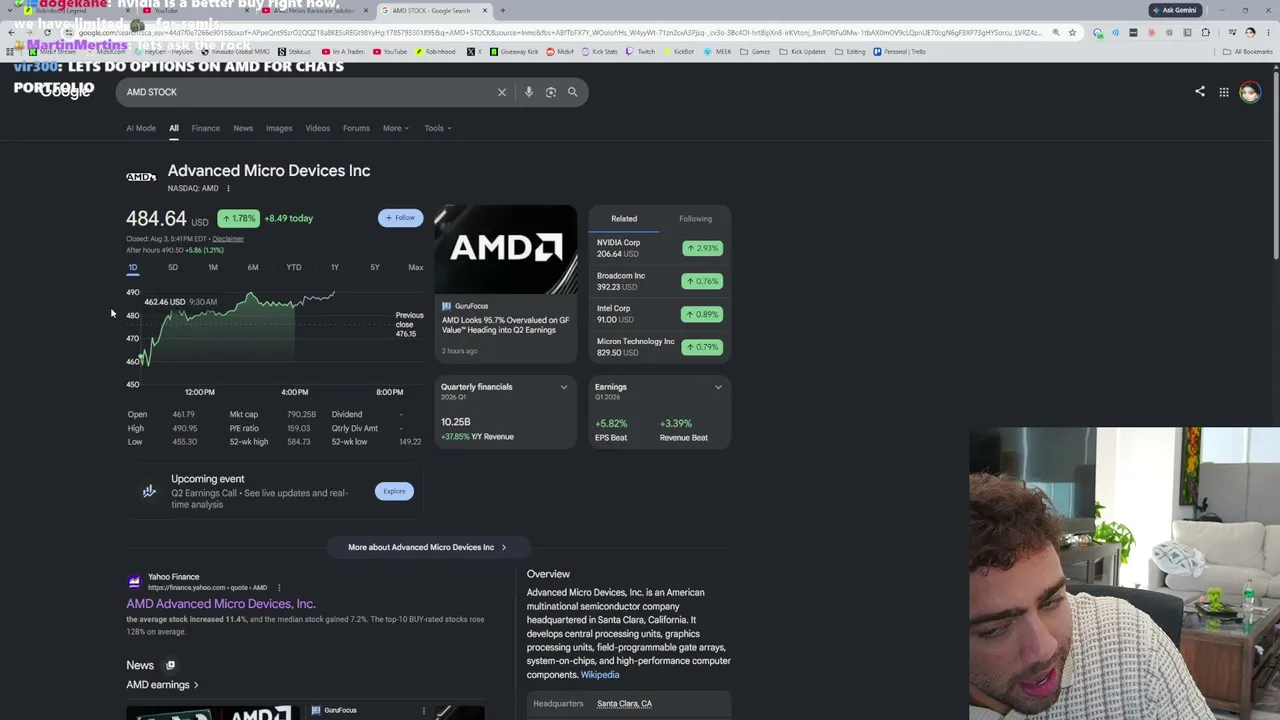Viewport: 1280px width, 720px height.
Task: Click the Santa Clara, CA headquarters link
Action: (624, 704)
